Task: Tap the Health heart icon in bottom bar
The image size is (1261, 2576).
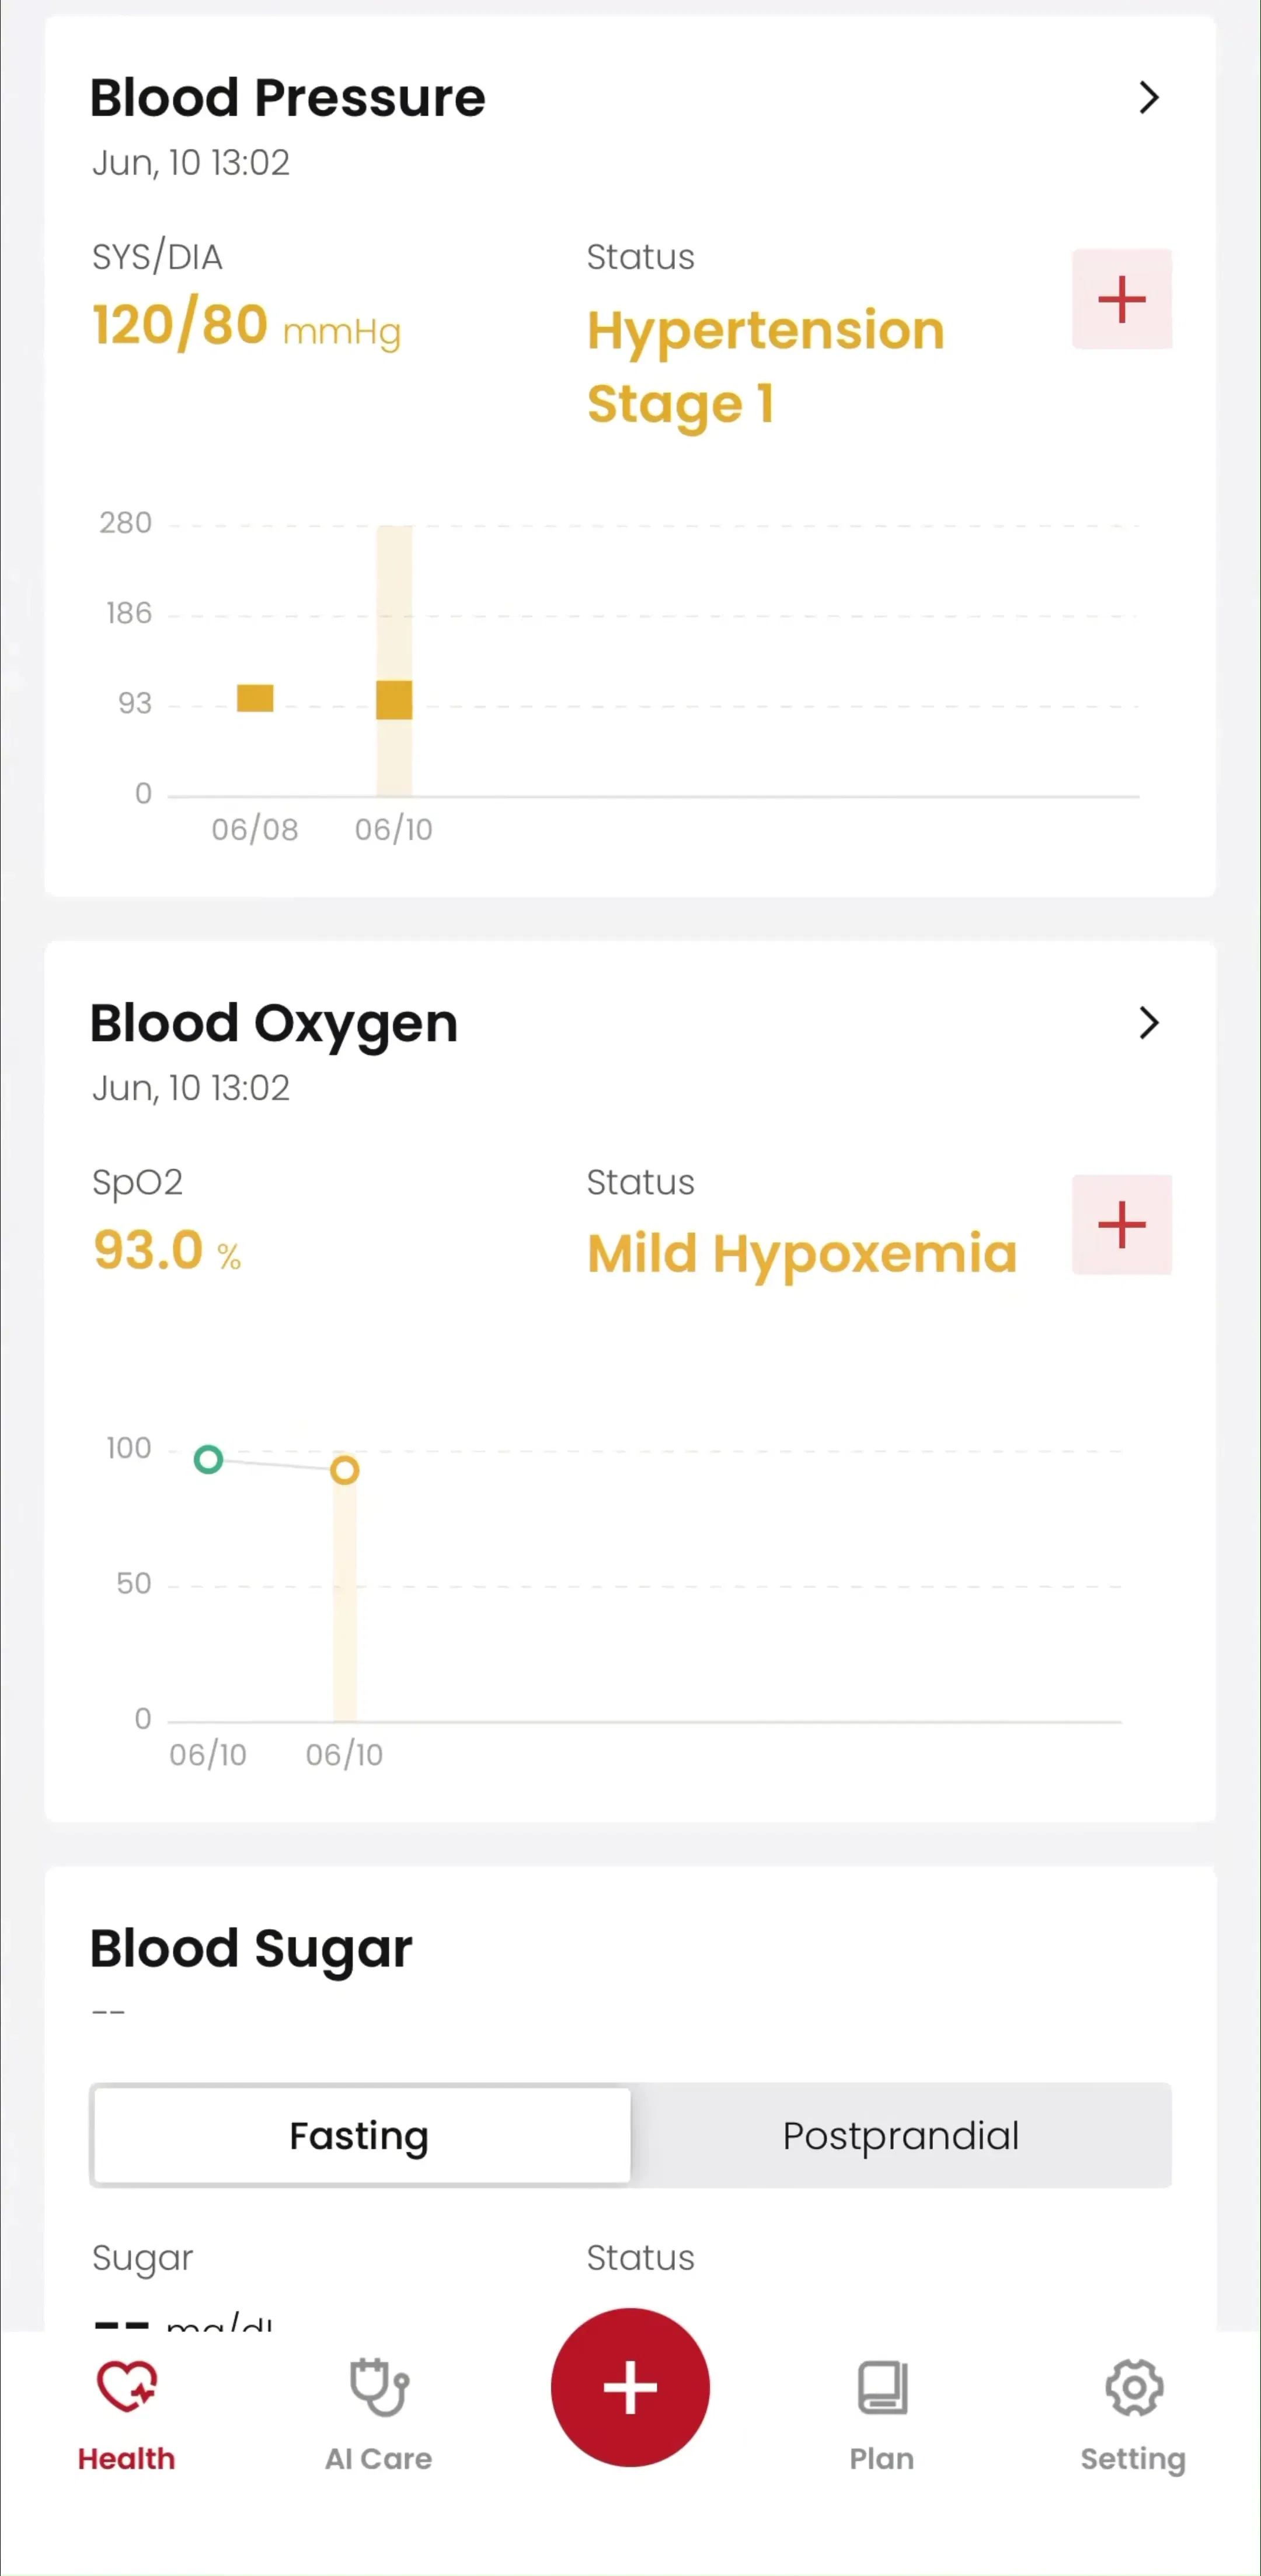Action: [x=127, y=2387]
